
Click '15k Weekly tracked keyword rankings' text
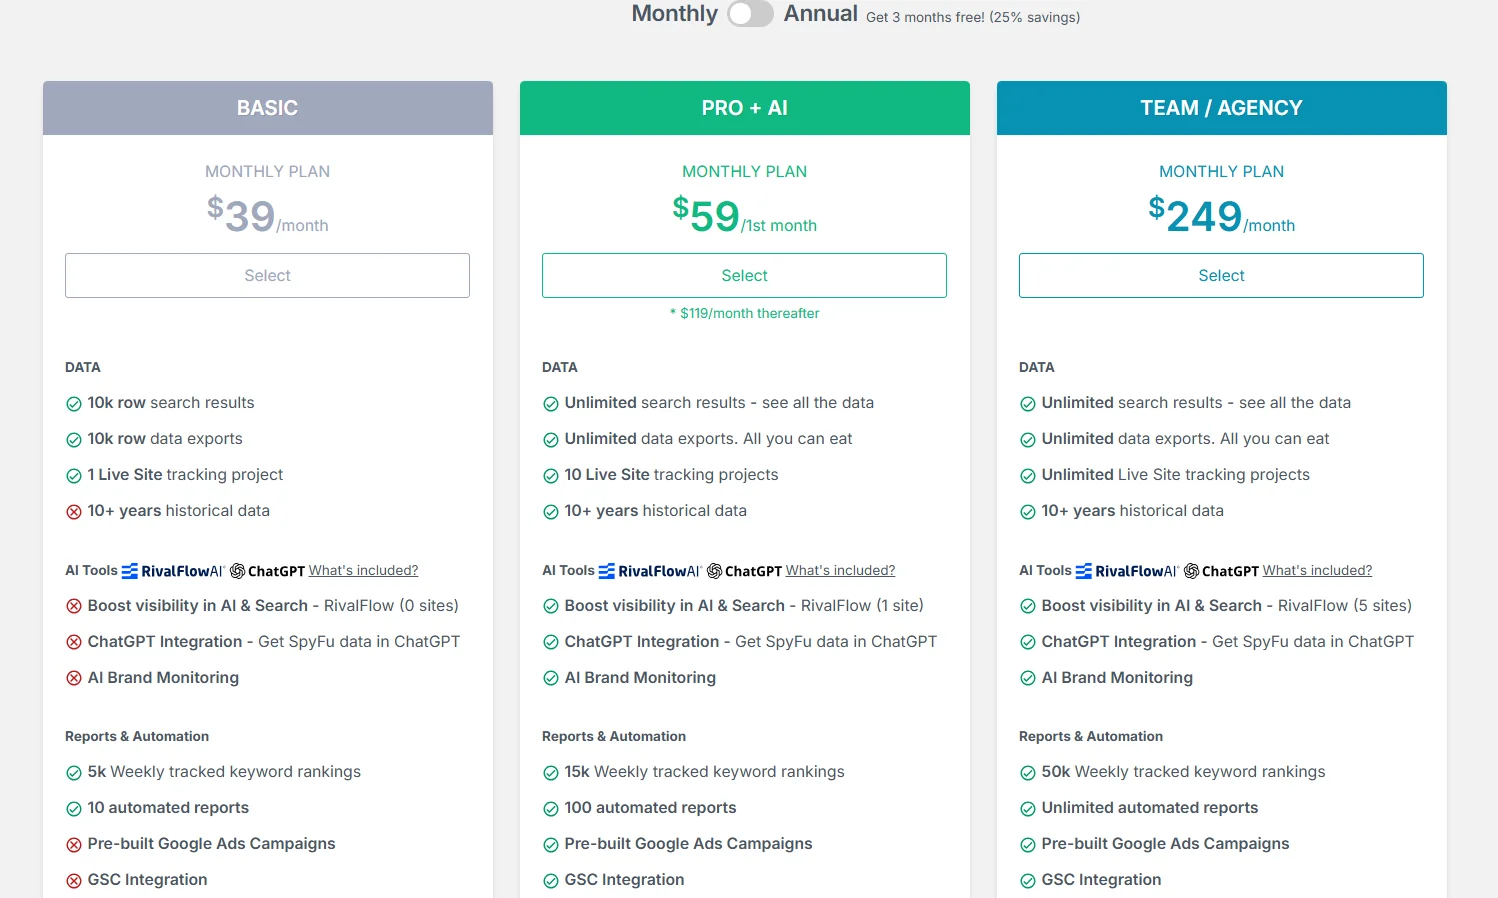click(x=704, y=772)
